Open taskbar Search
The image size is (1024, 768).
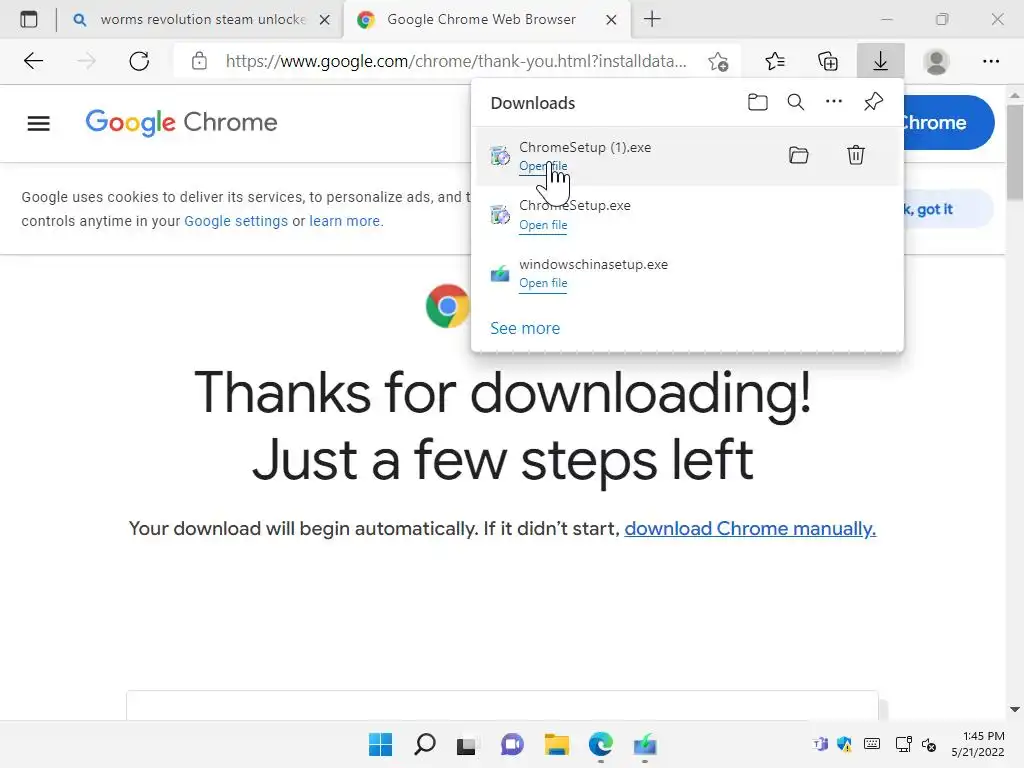424,744
